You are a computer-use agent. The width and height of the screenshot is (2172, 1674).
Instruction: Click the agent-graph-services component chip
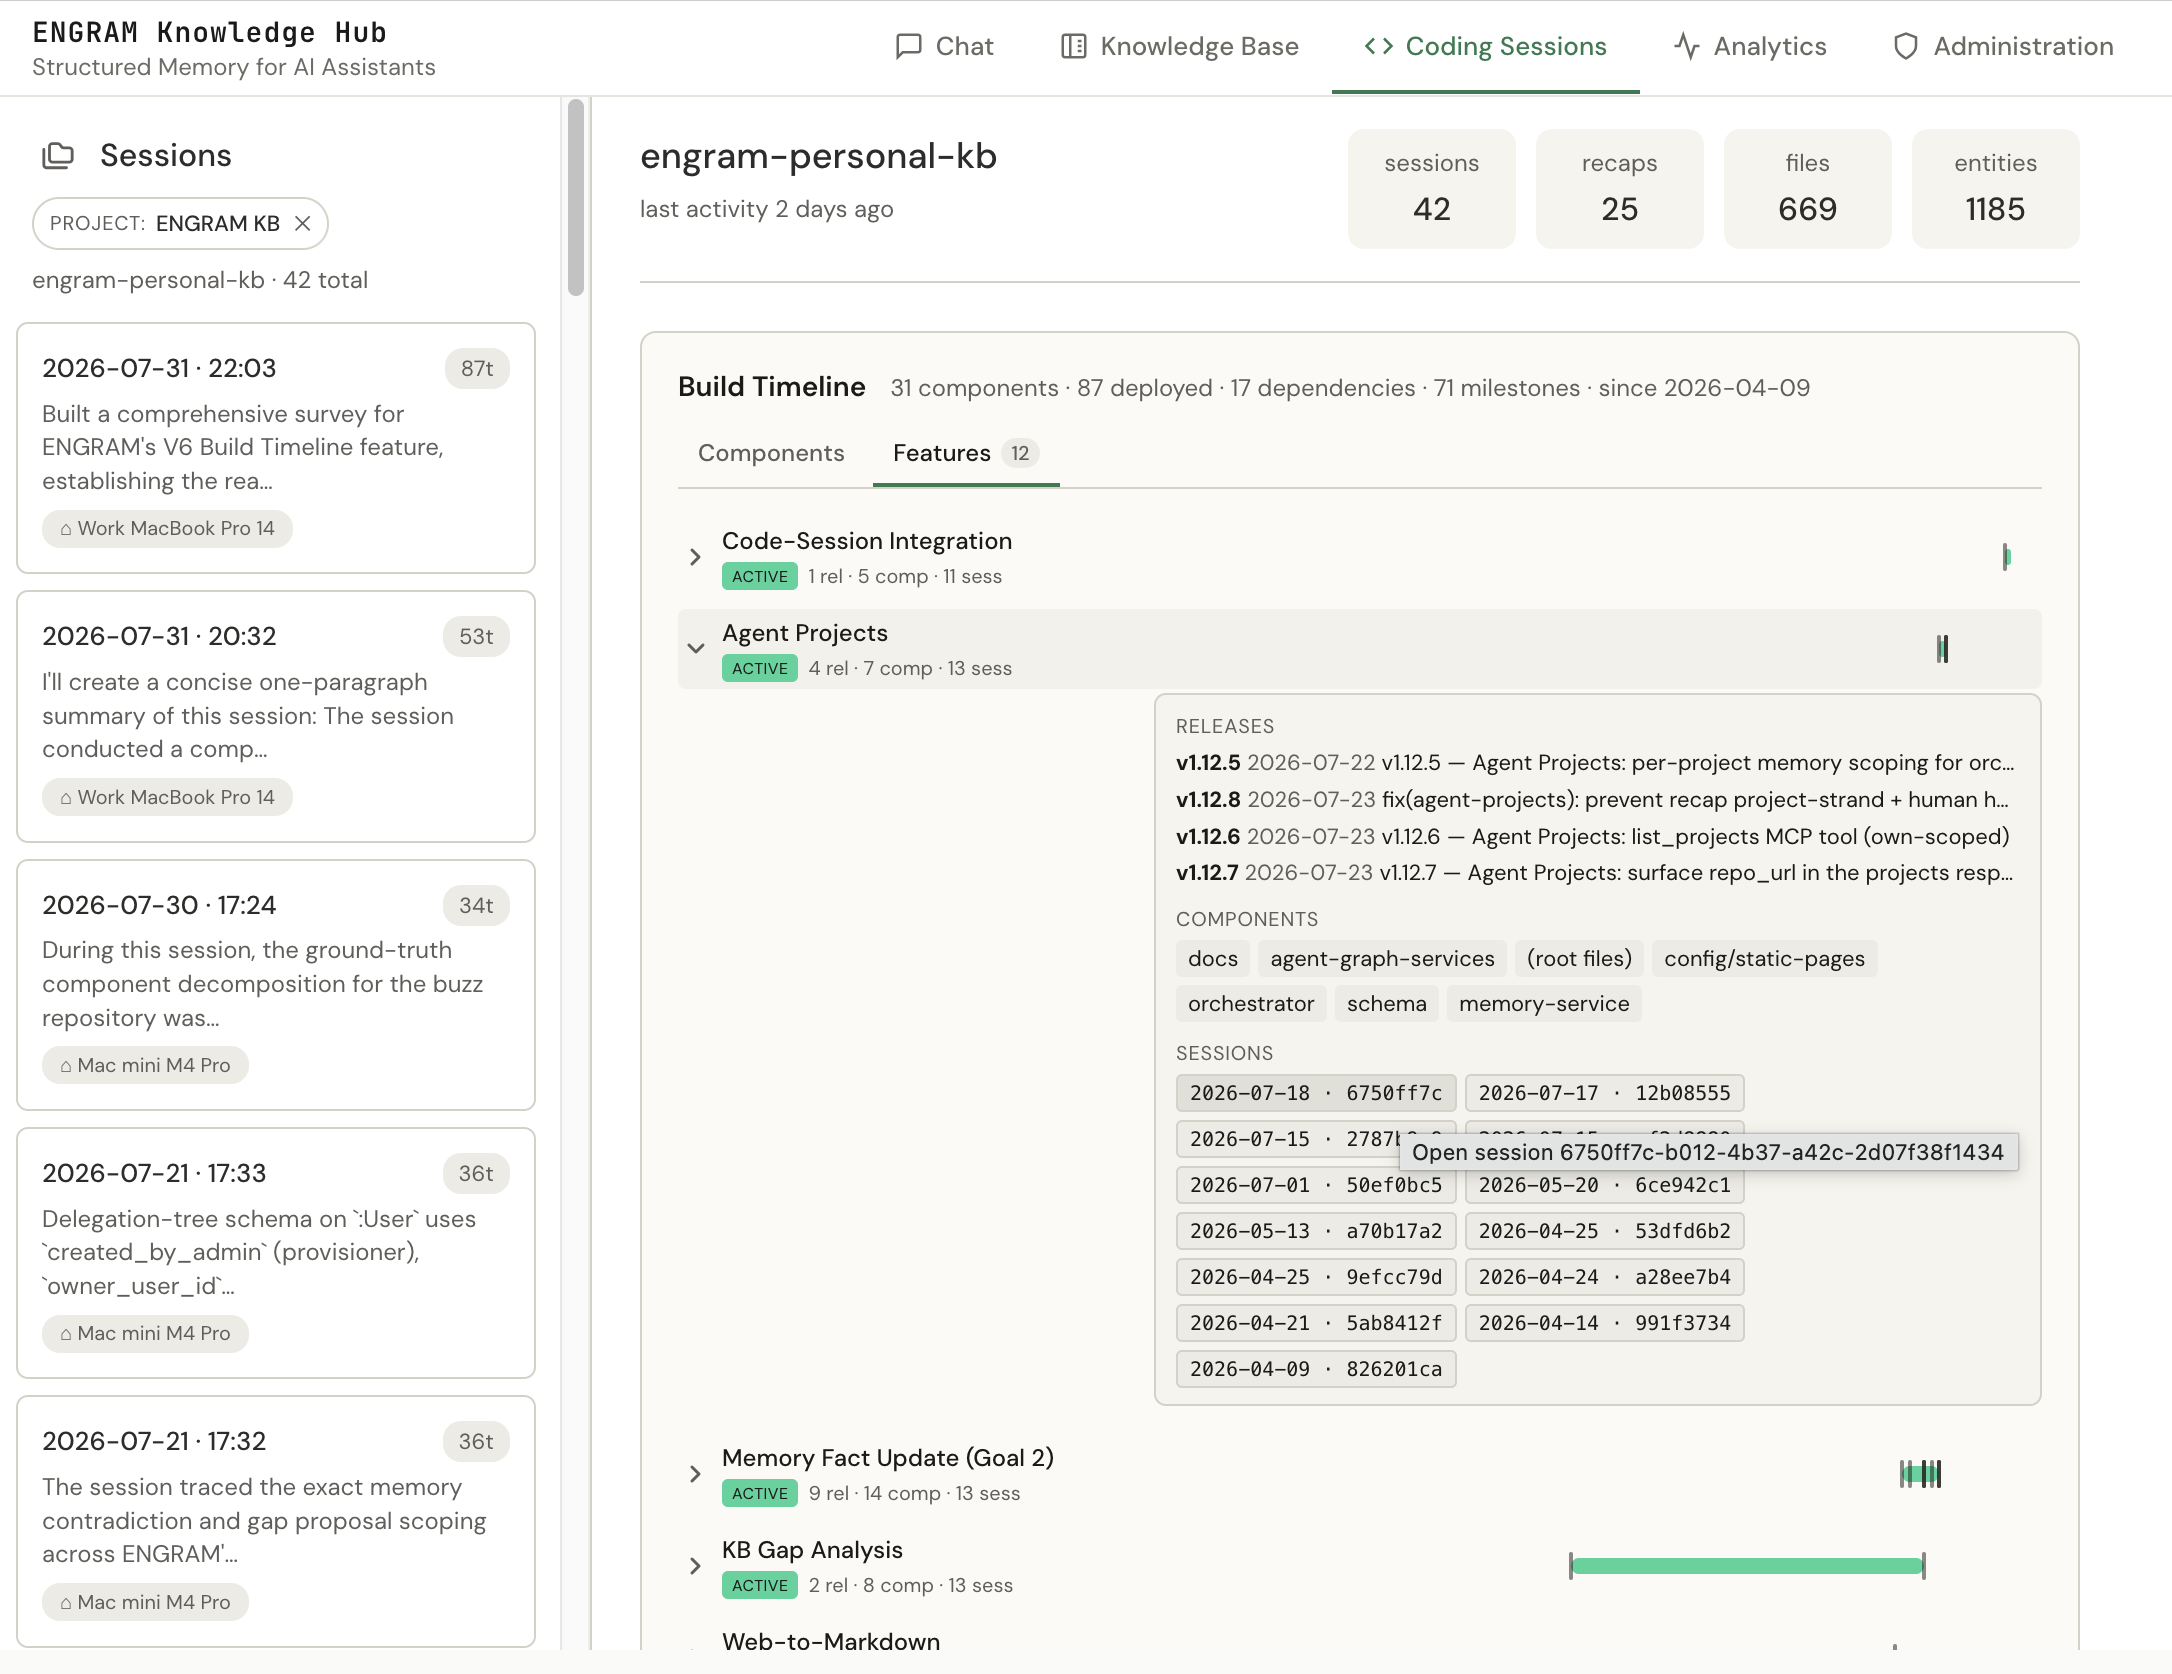[1382, 959]
